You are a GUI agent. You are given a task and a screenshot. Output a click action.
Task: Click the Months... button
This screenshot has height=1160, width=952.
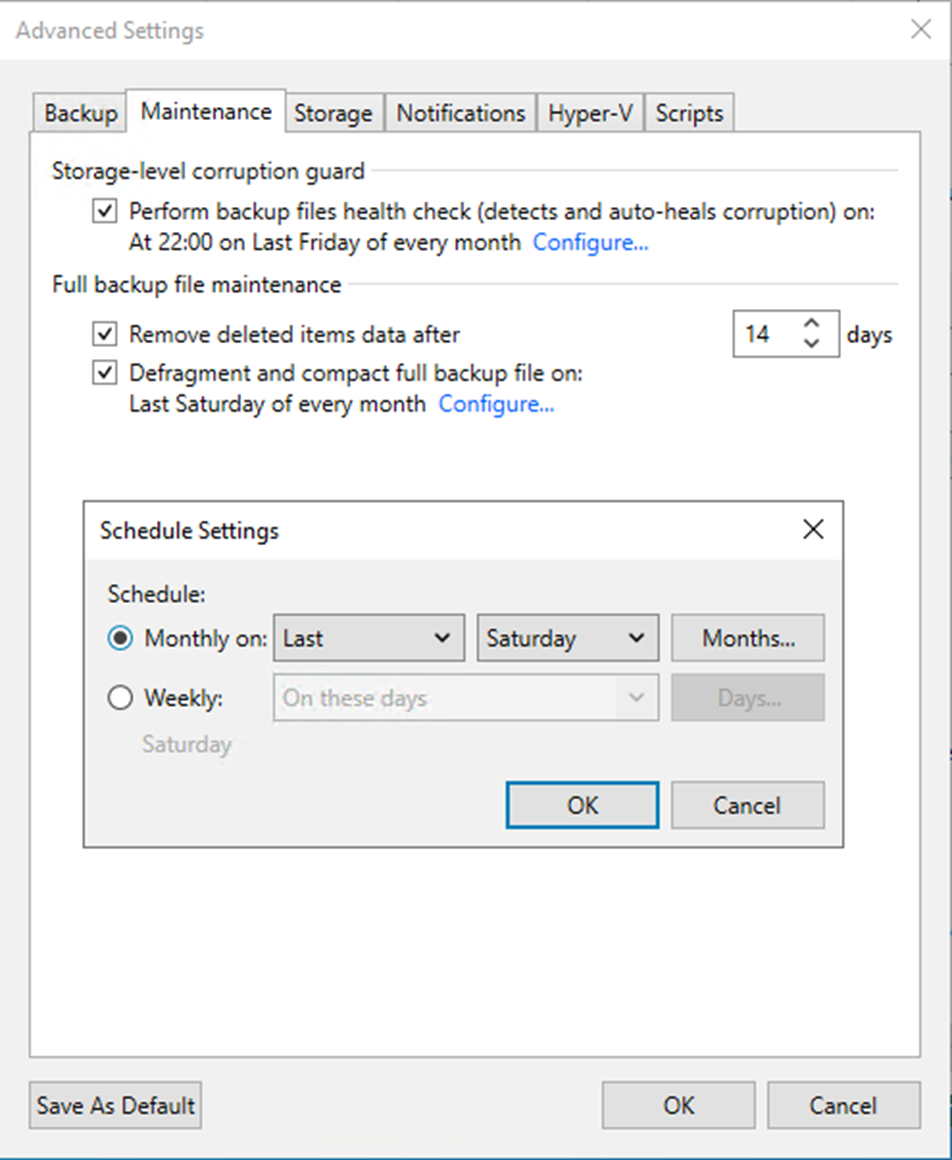point(748,639)
